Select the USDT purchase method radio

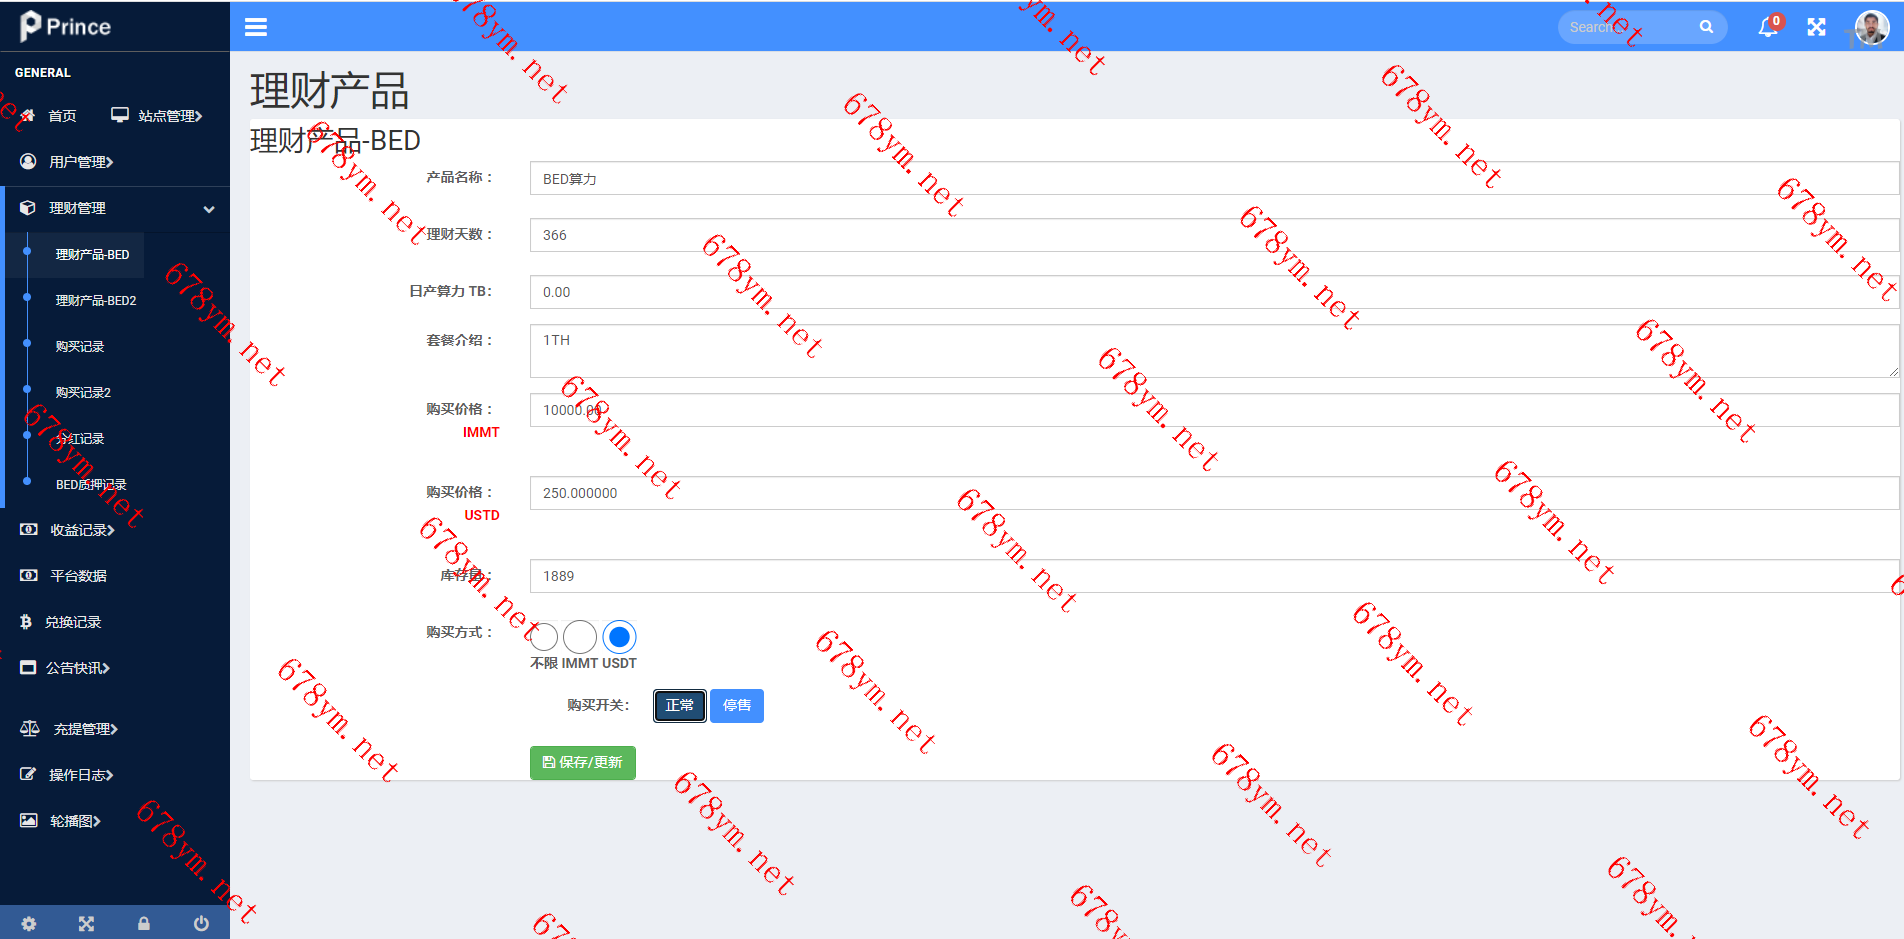point(620,637)
